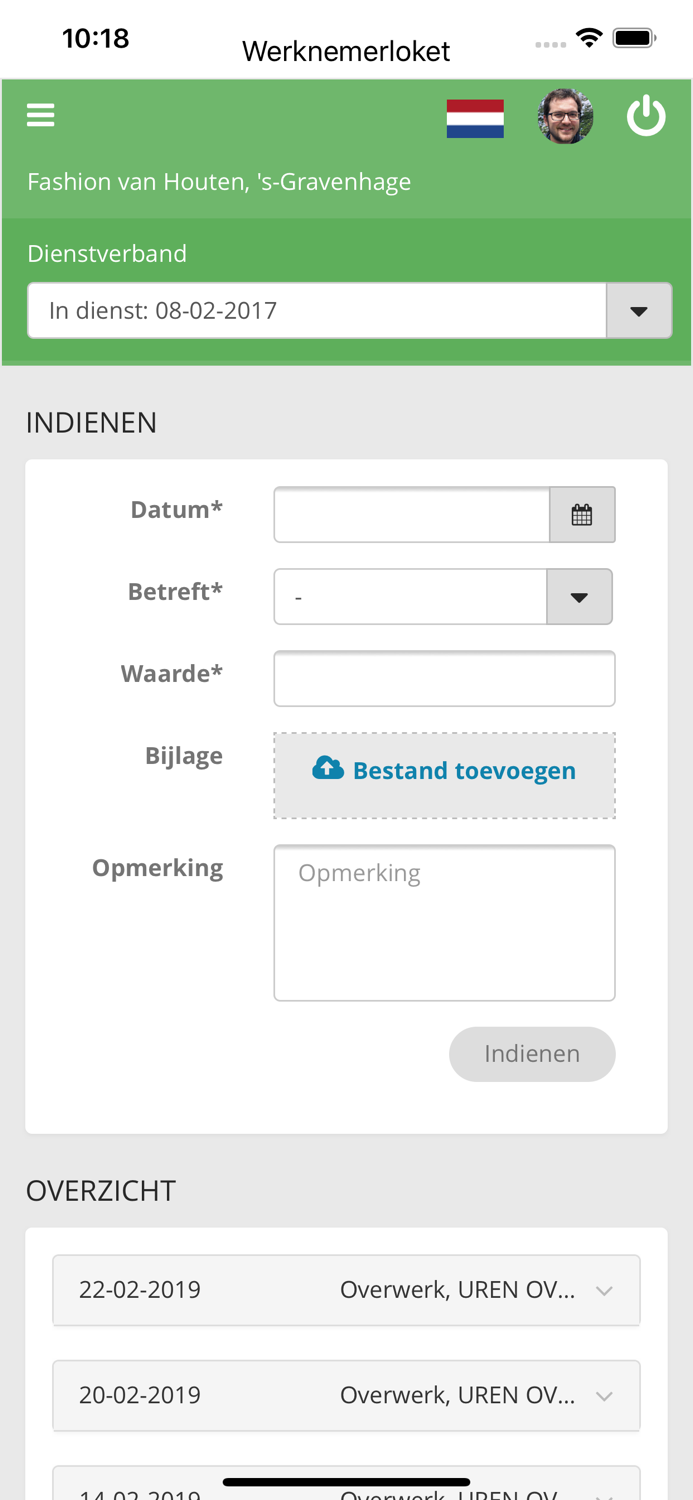Tap the Fashion van Houten header text
Screen dimensions: 693x1500
point(219,182)
